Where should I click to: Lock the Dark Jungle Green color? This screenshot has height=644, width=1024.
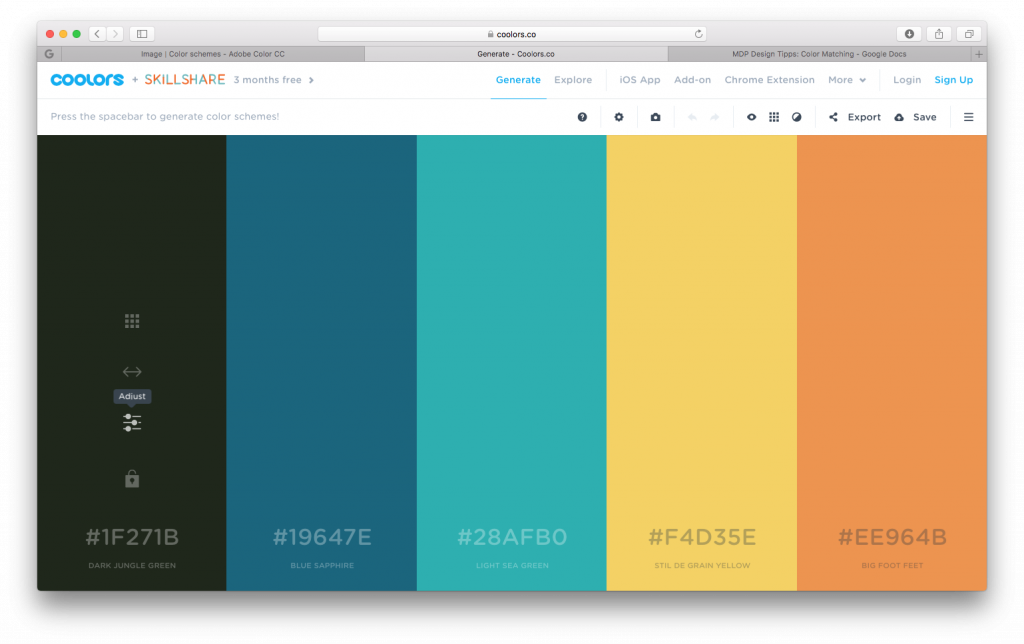131,479
